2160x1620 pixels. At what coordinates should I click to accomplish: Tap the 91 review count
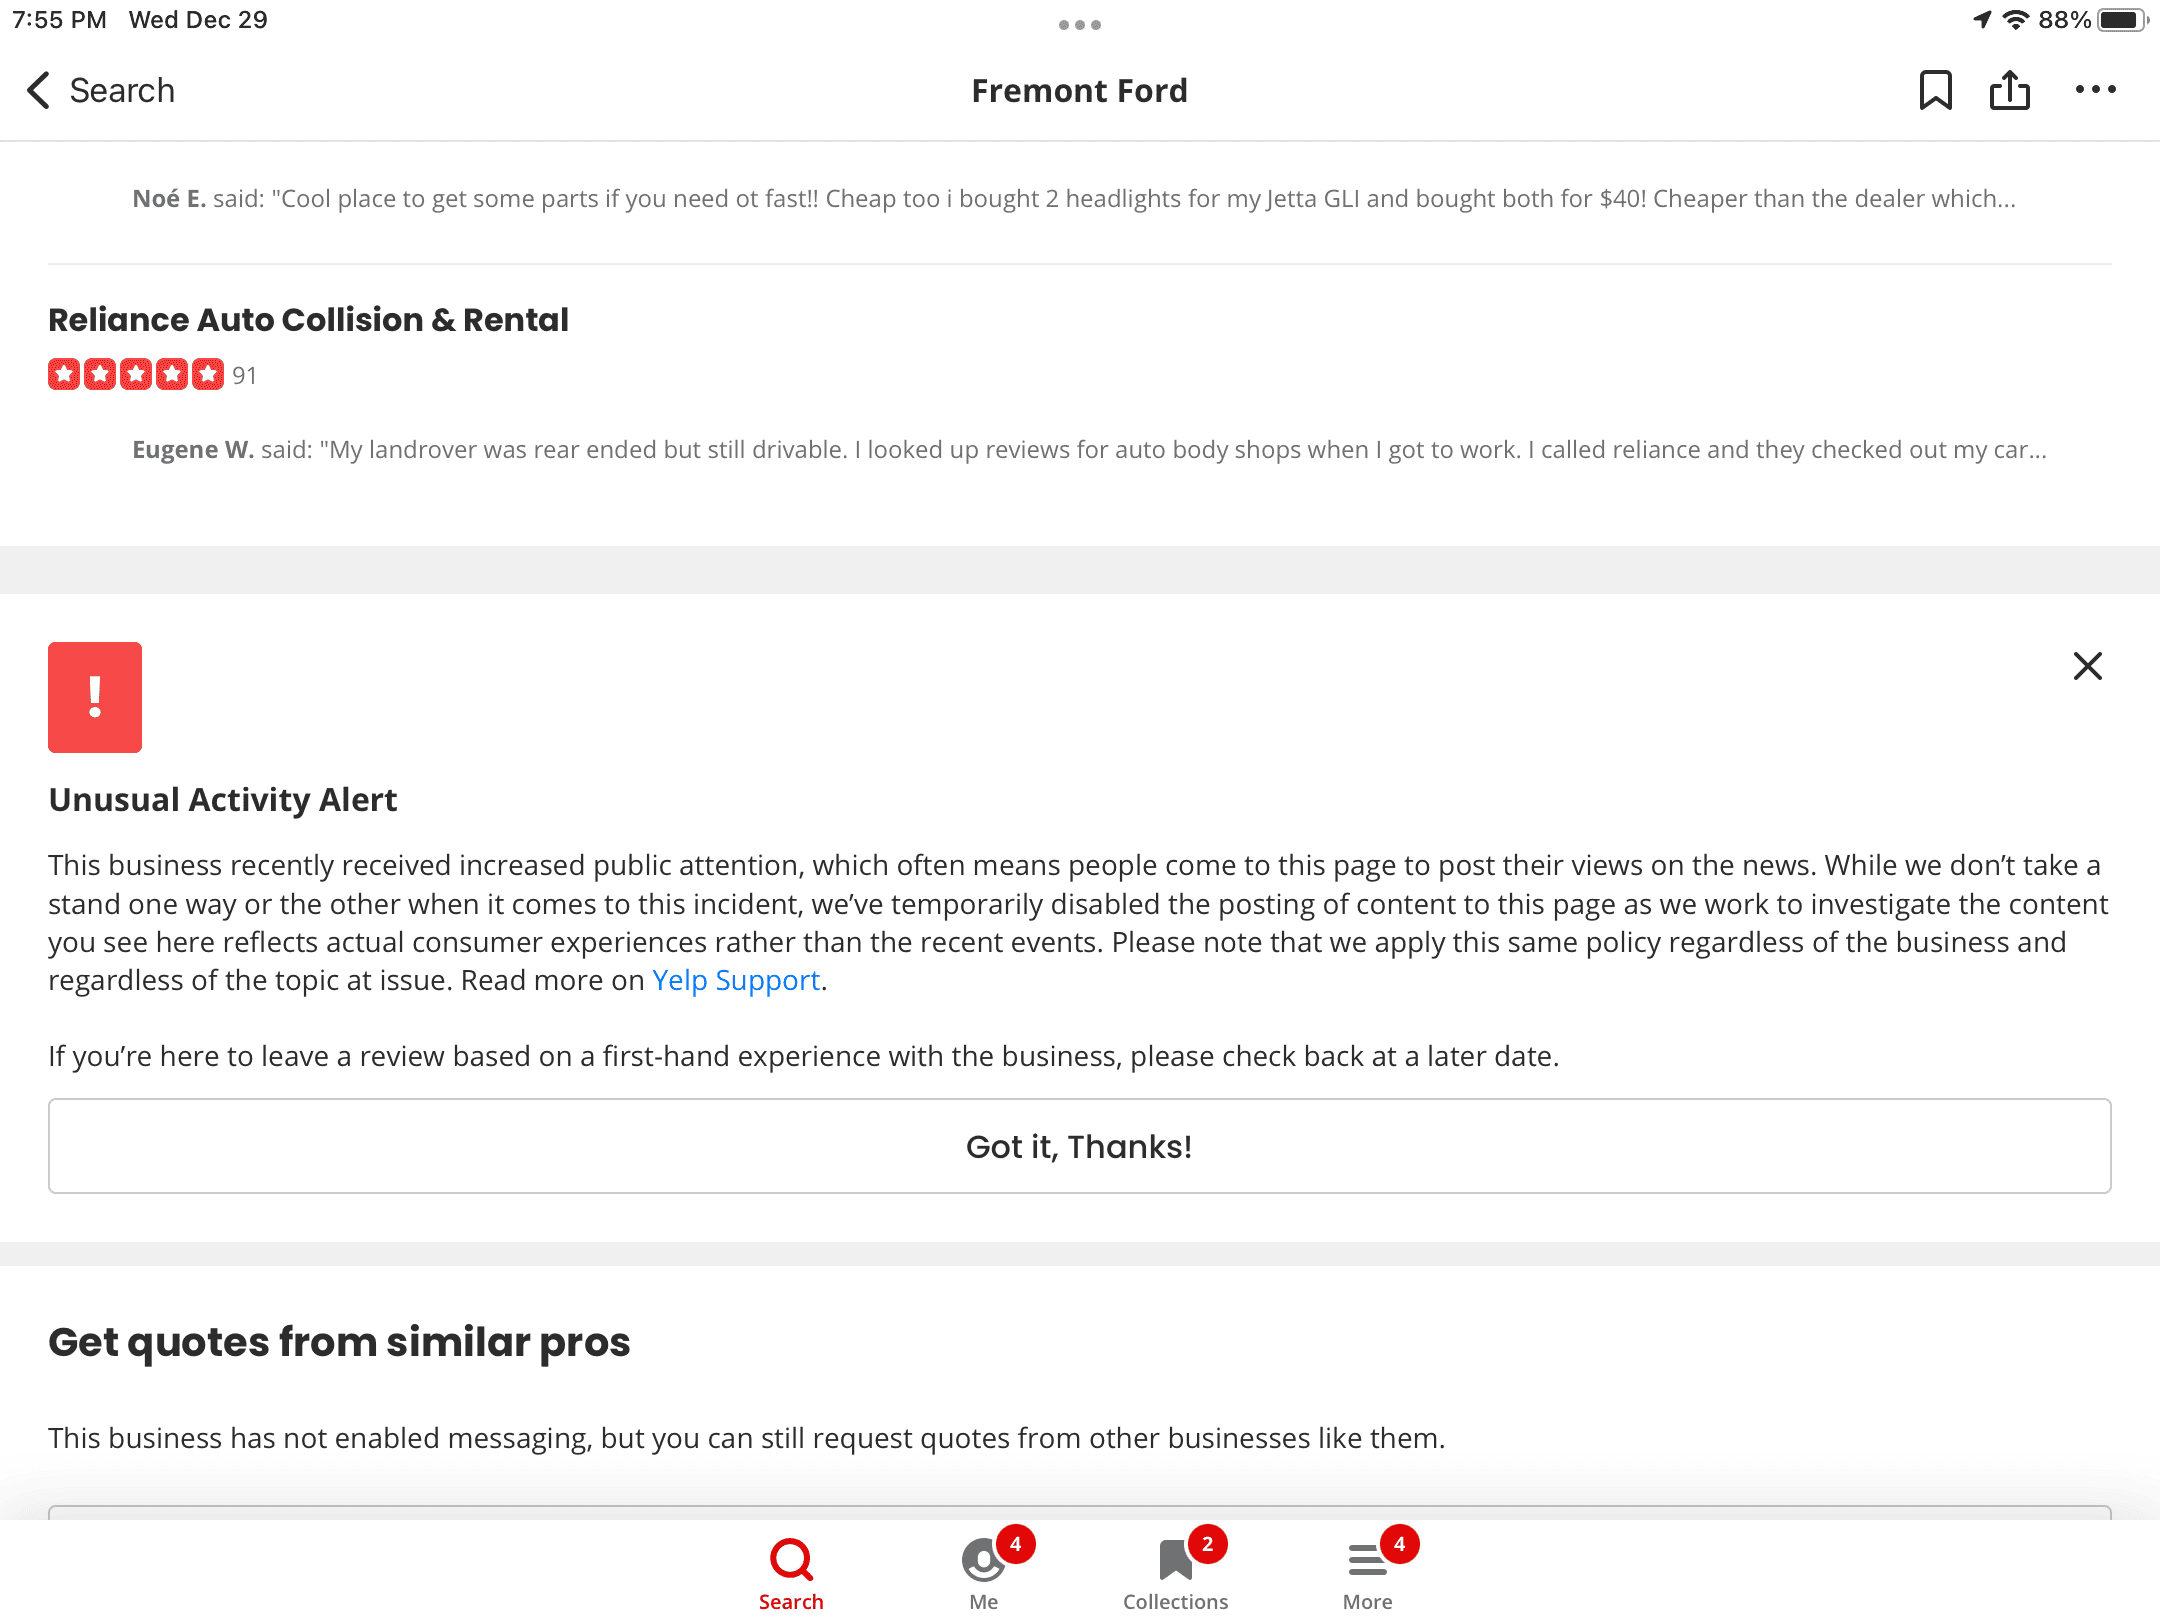(245, 376)
